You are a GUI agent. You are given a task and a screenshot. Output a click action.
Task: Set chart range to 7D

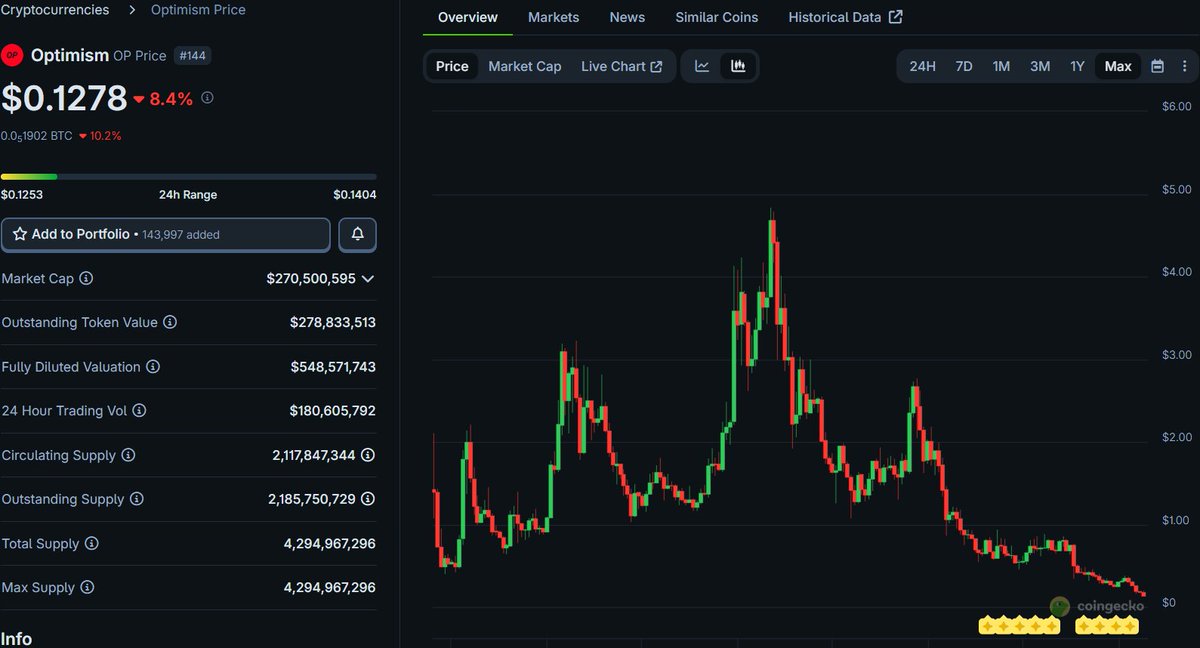pyautogui.click(x=964, y=66)
